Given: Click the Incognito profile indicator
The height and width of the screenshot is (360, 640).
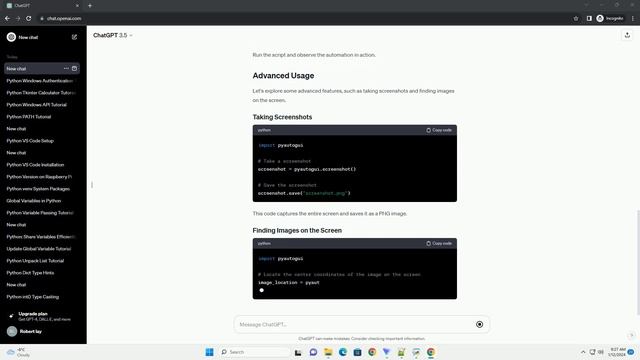Looking at the screenshot, I should [610, 18].
